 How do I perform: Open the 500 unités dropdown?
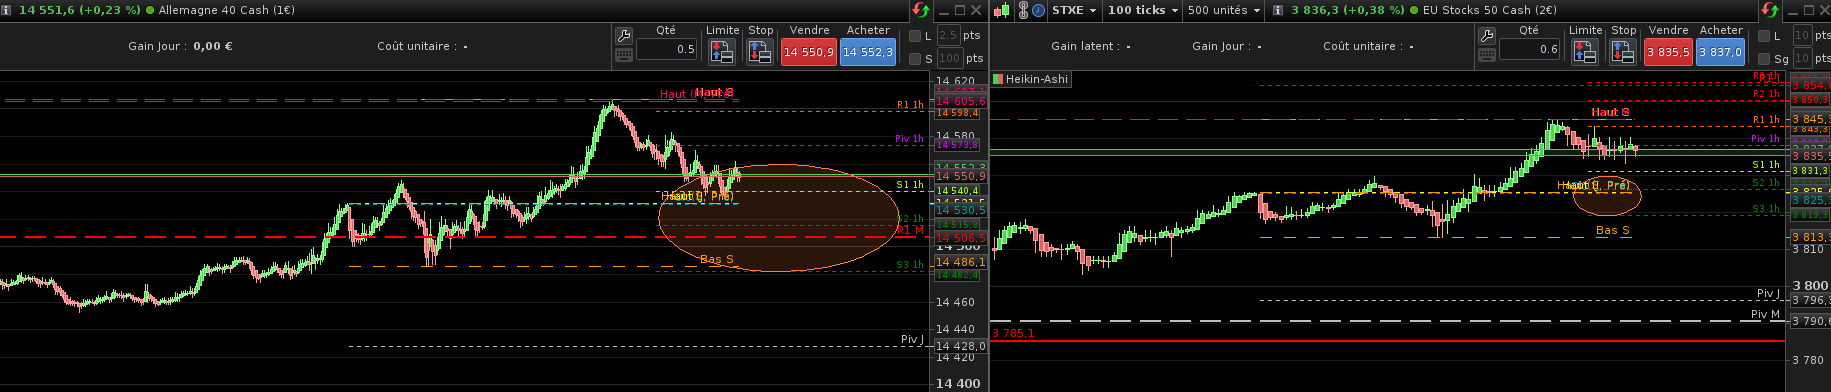point(1224,10)
